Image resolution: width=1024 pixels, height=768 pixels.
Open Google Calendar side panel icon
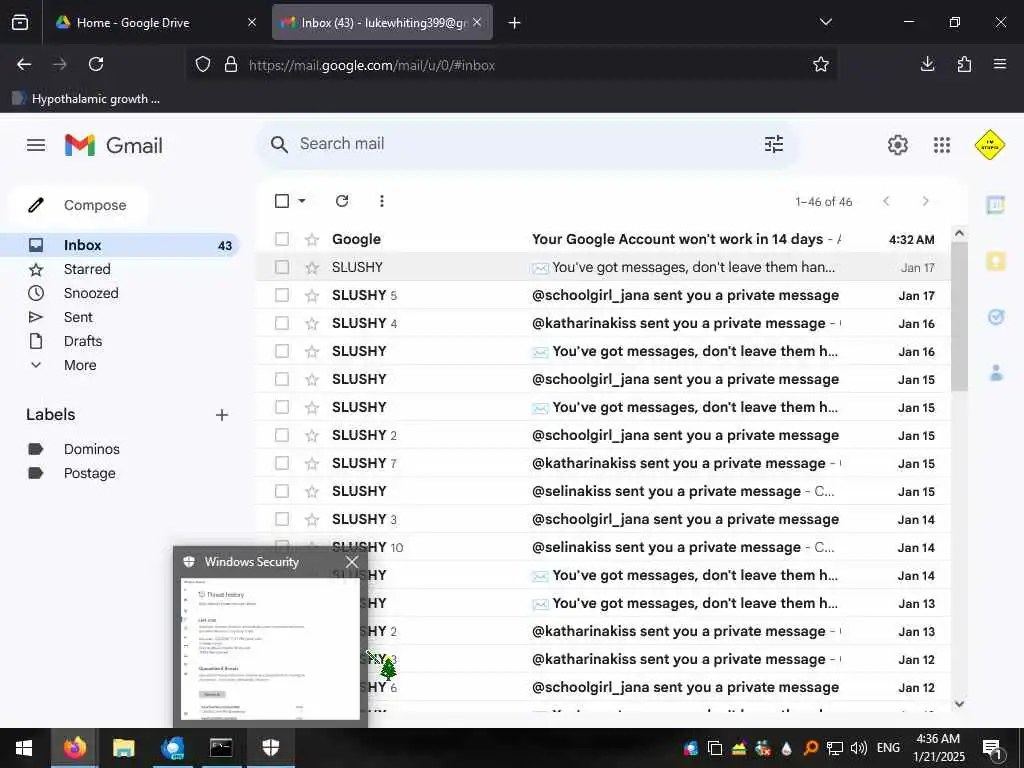(x=995, y=205)
